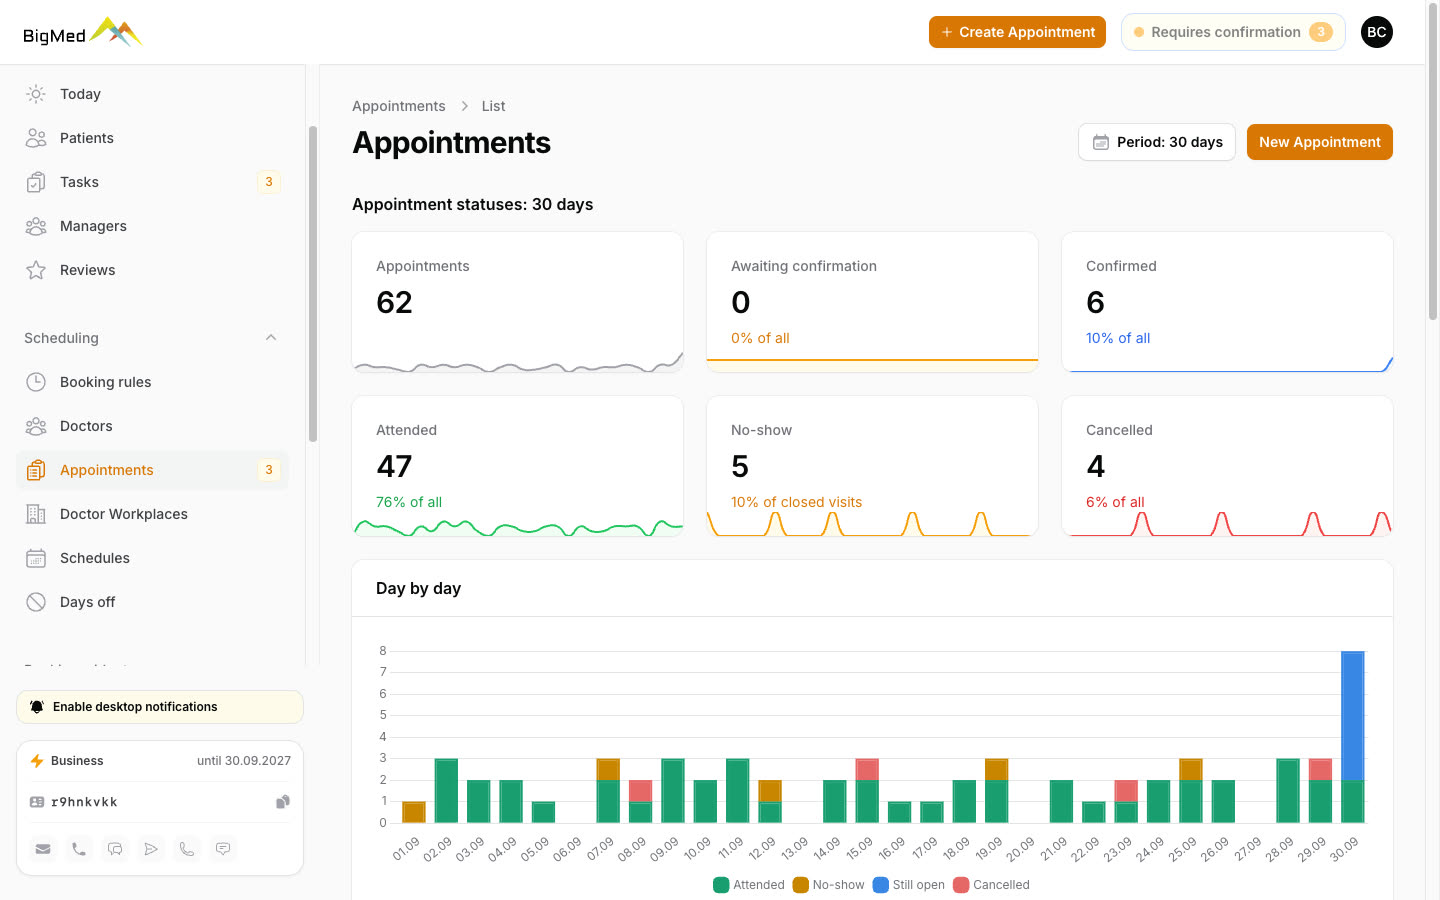Image resolution: width=1440 pixels, height=900 pixels.
Task: Copy the r9hnkvkk code with the copy icon
Action: click(283, 802)
